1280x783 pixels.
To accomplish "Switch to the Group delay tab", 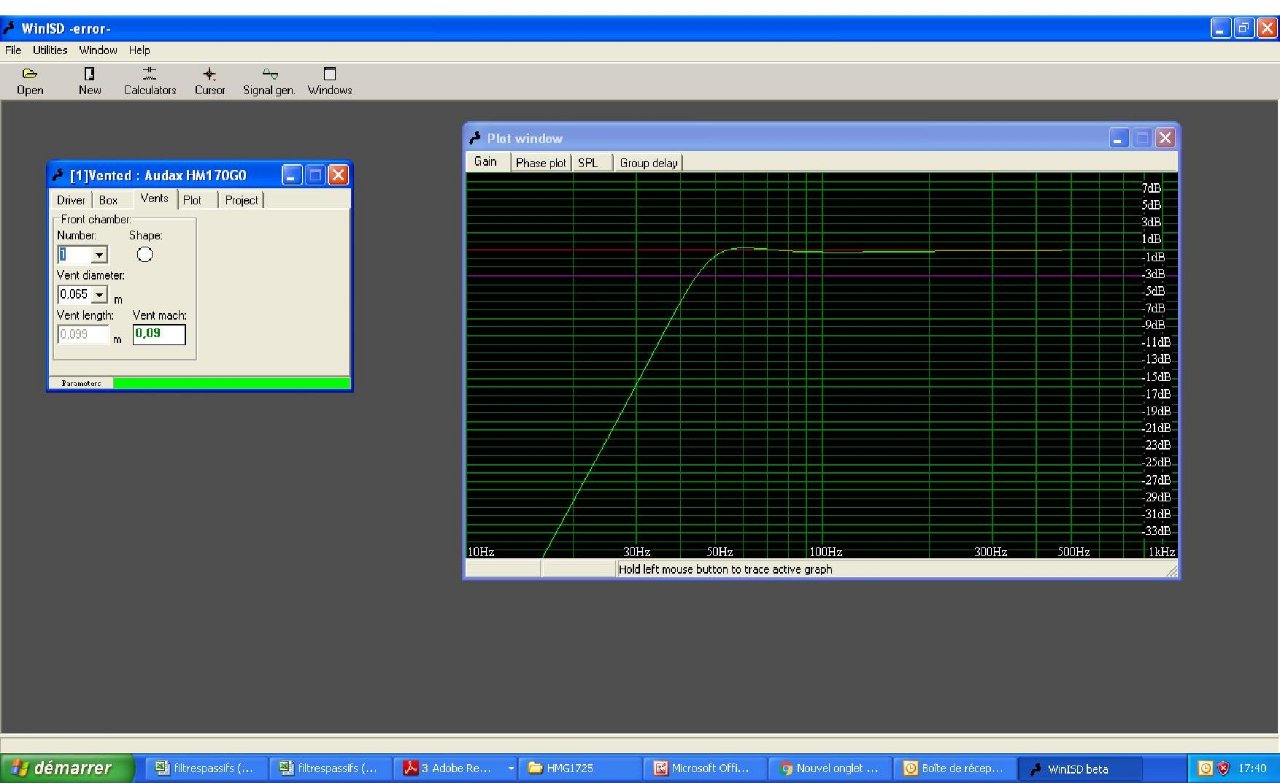I will click(648, 163).
